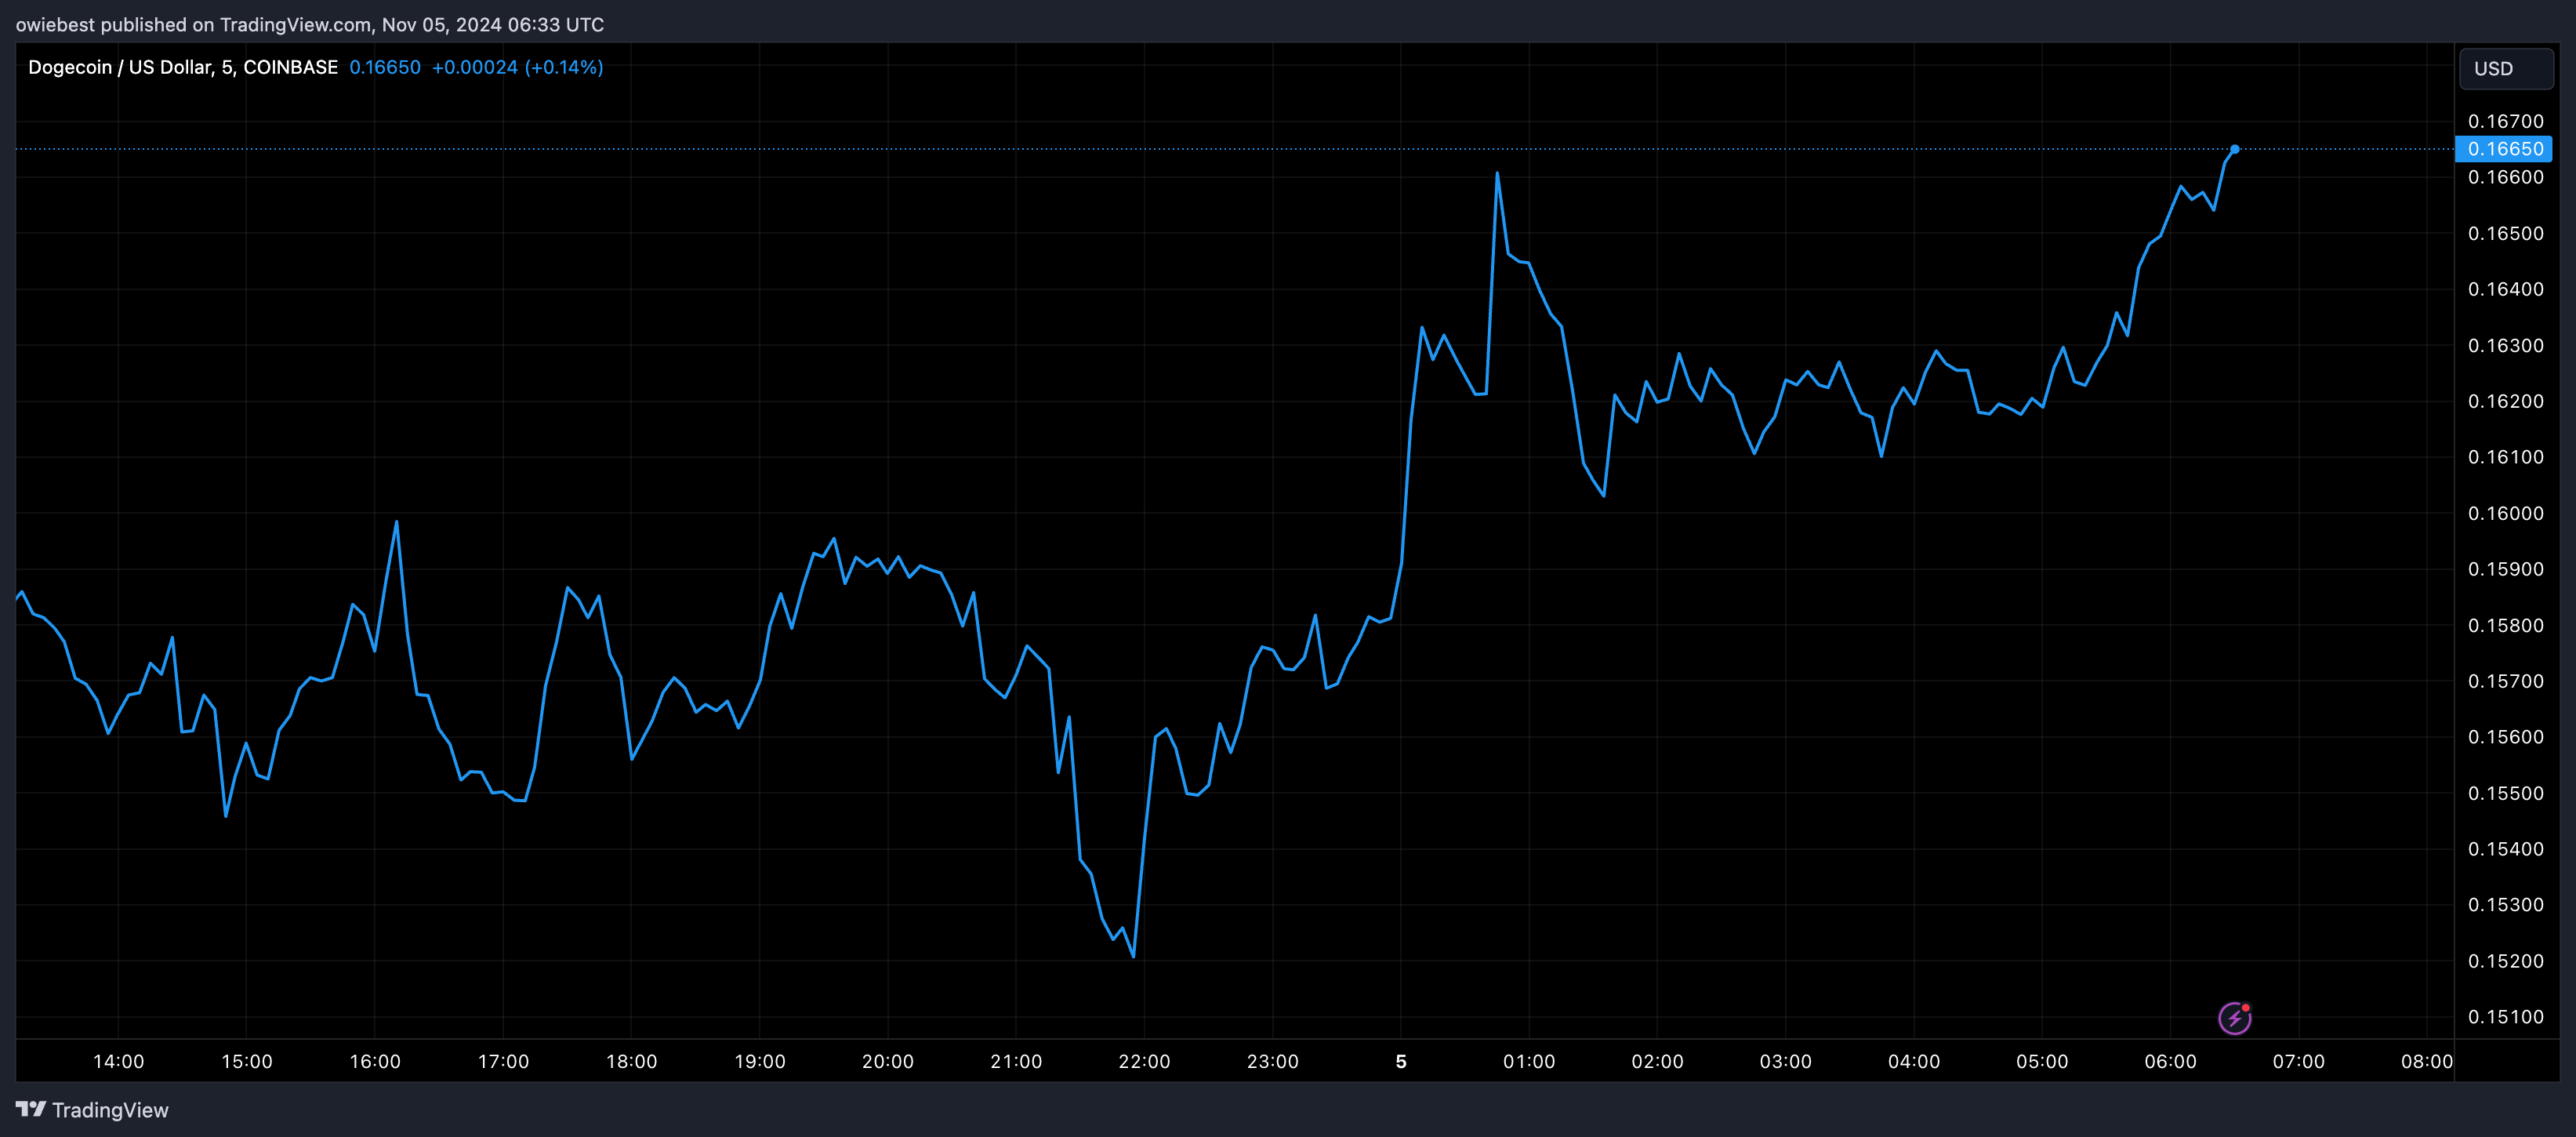Click the 0.15200 price axis label
Image resolution: width=2576 pixels, height=1137 pixels.
[2505, 961]
